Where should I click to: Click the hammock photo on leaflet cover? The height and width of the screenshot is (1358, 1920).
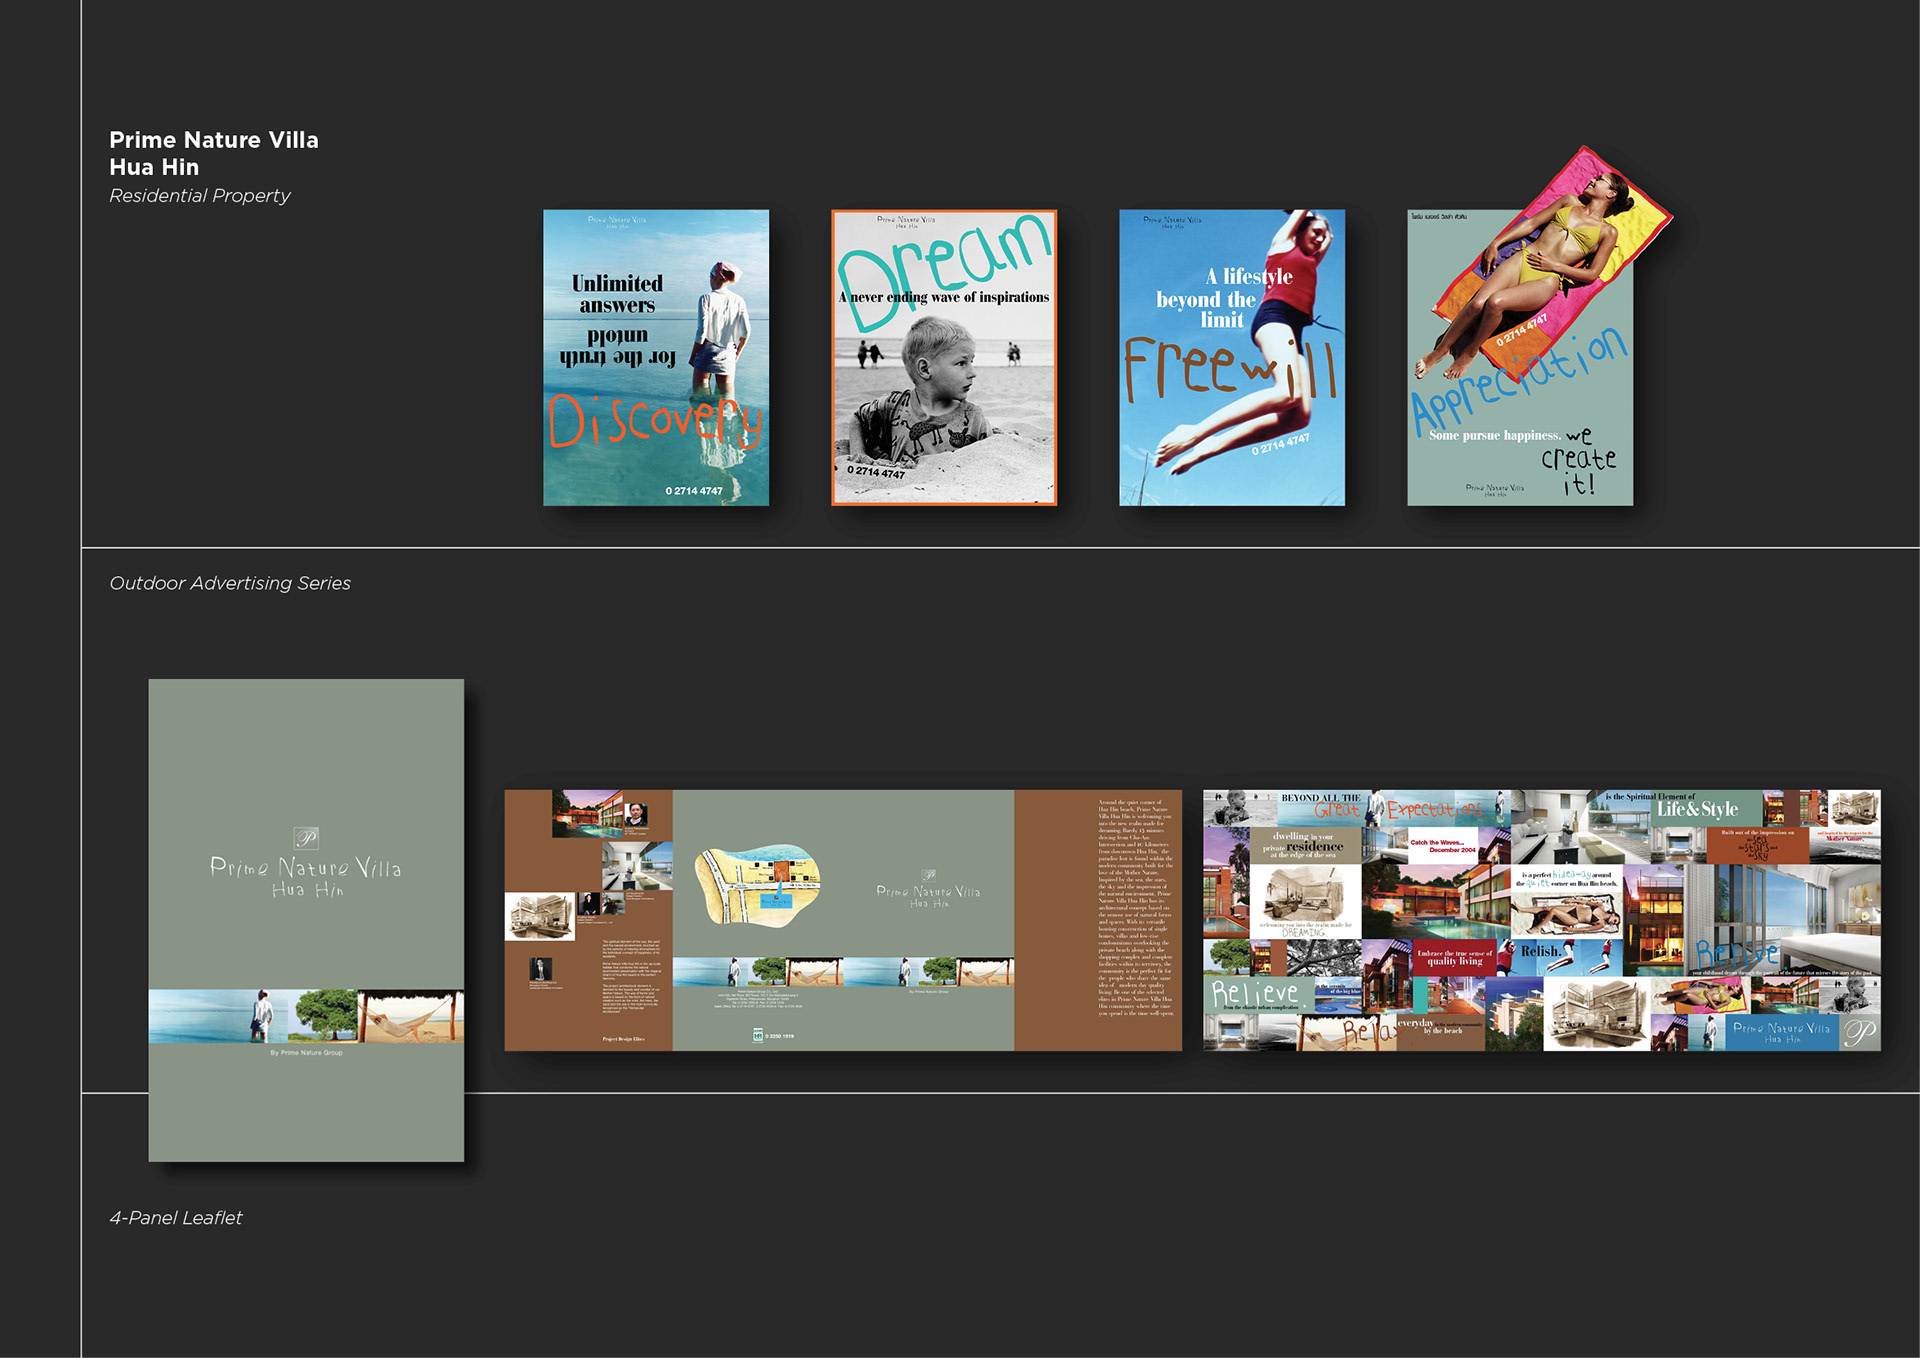(411, 1016)
